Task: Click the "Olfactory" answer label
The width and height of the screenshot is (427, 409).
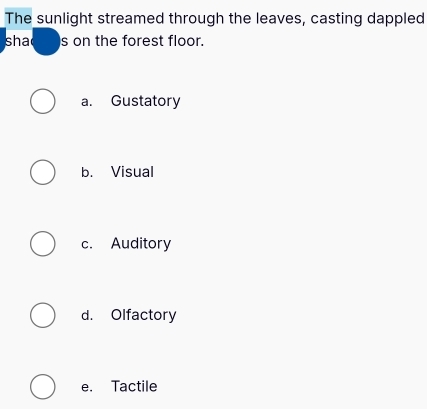Action: pos(143,315)
